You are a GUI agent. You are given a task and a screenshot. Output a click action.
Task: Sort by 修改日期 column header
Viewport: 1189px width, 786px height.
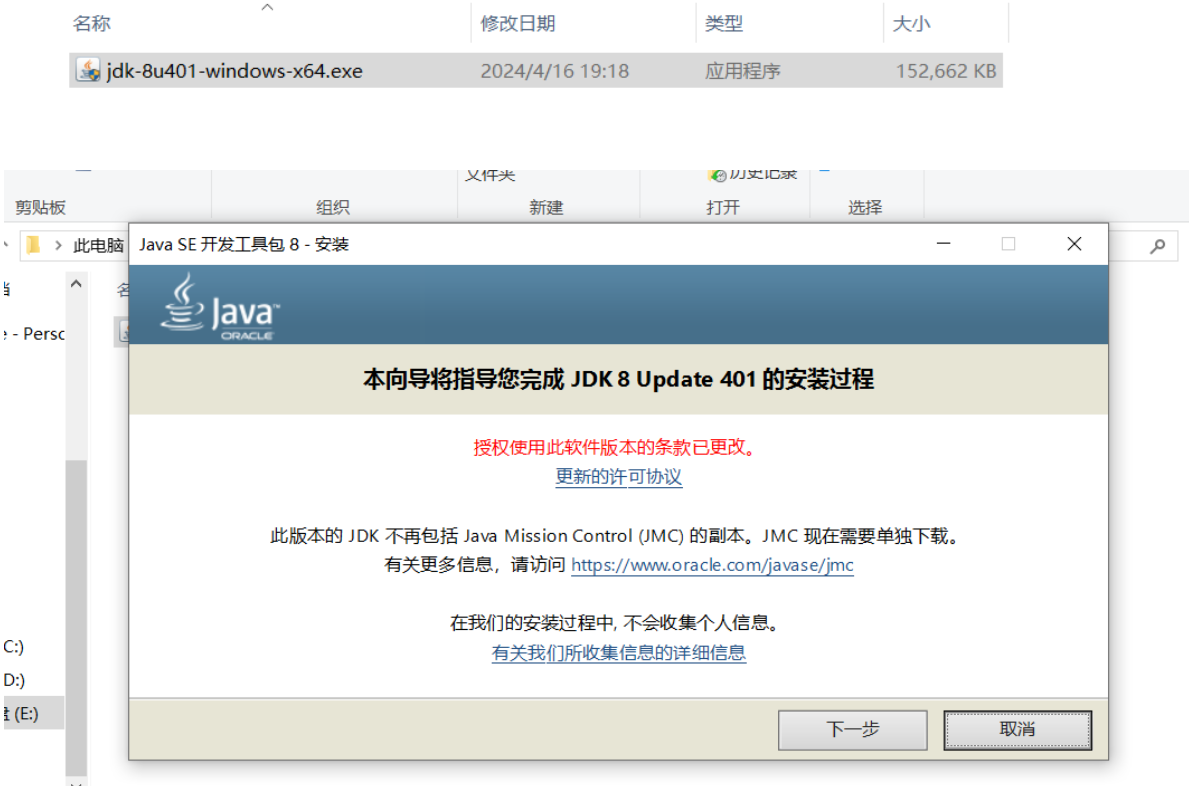[x=518, y=23]
